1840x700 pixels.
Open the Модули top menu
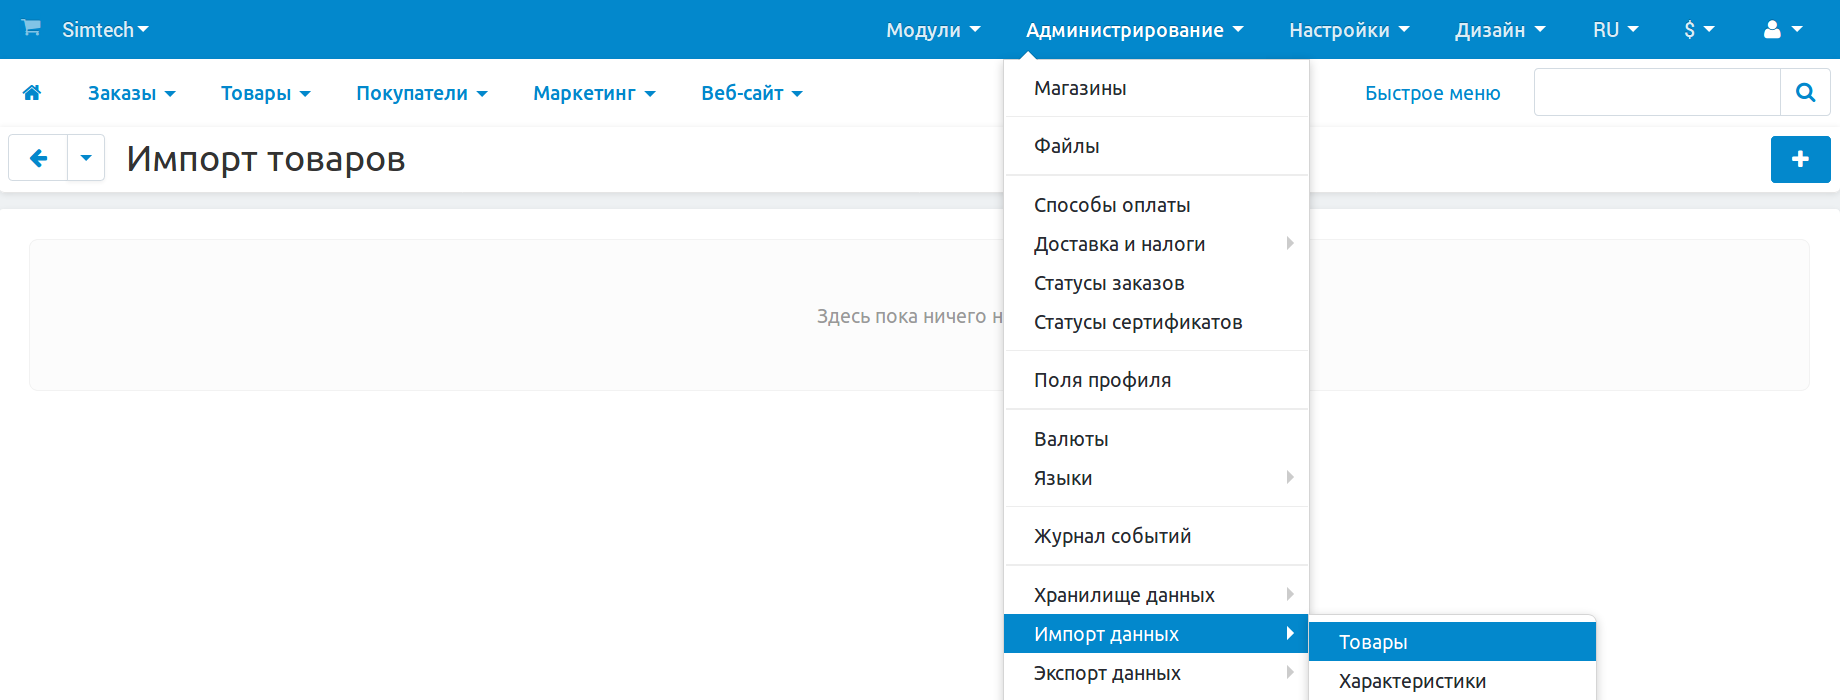932,30
